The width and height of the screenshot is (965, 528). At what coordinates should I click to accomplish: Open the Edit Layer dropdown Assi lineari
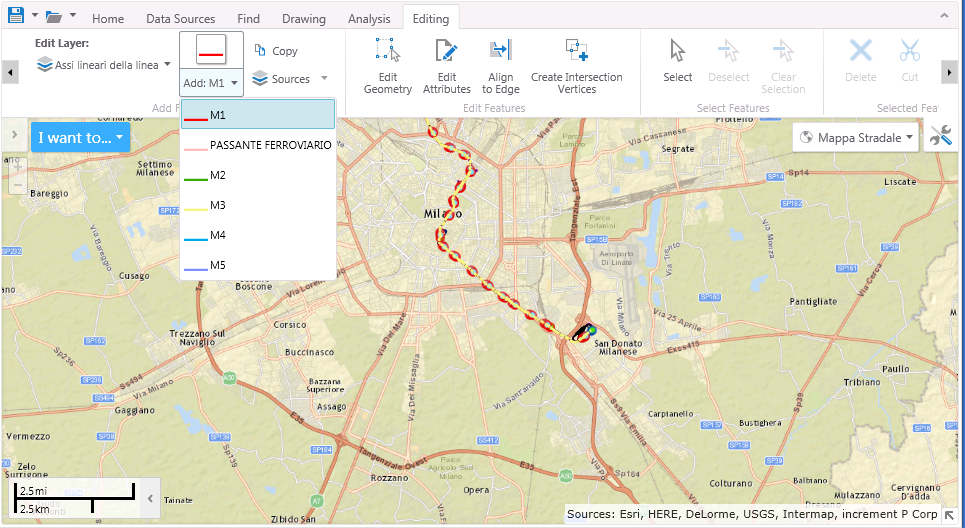pyautogui.click(x=103, y=65)
